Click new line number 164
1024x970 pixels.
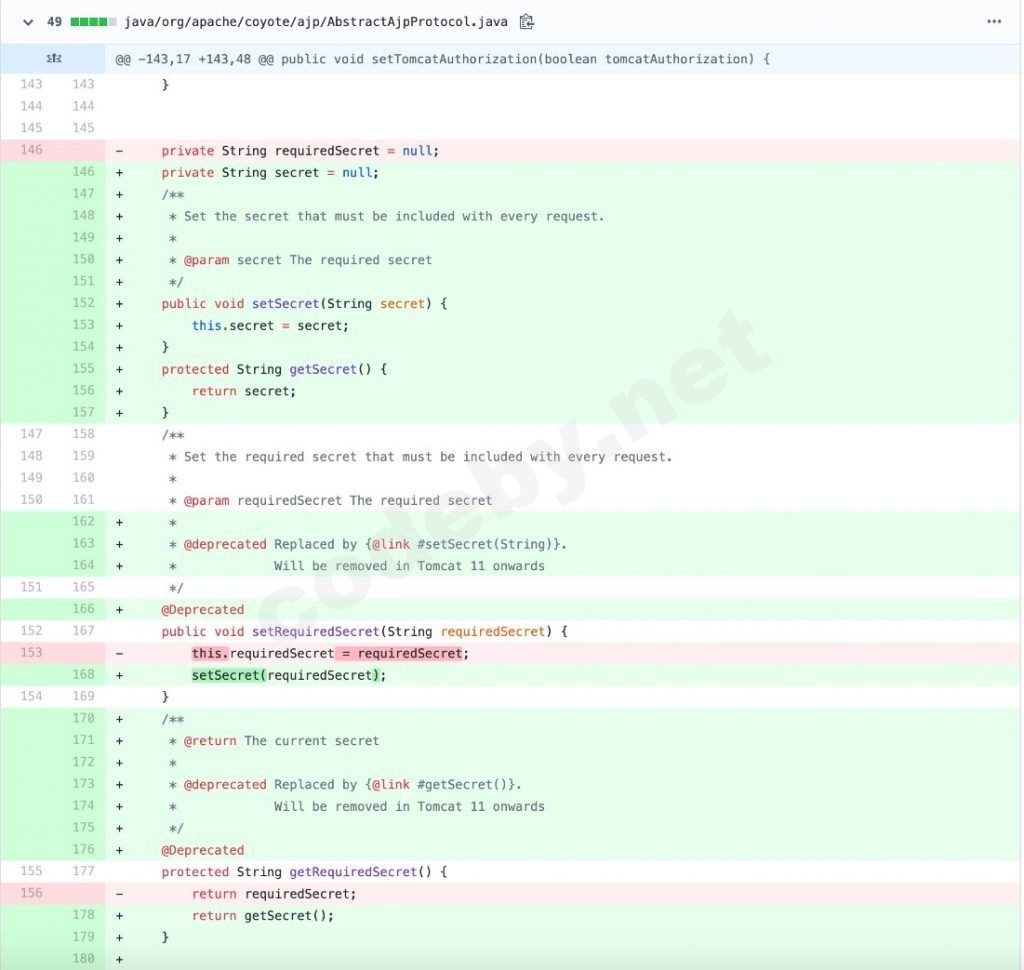click(x=83, y=565)
